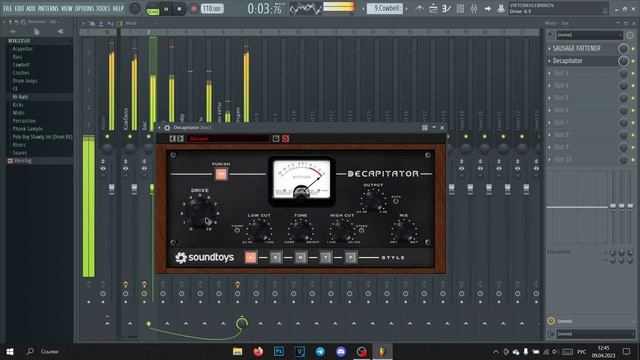Click the Decapitator MIX knob
The width and height of the screenshot is (640, 360).
(x=403, y=231)
